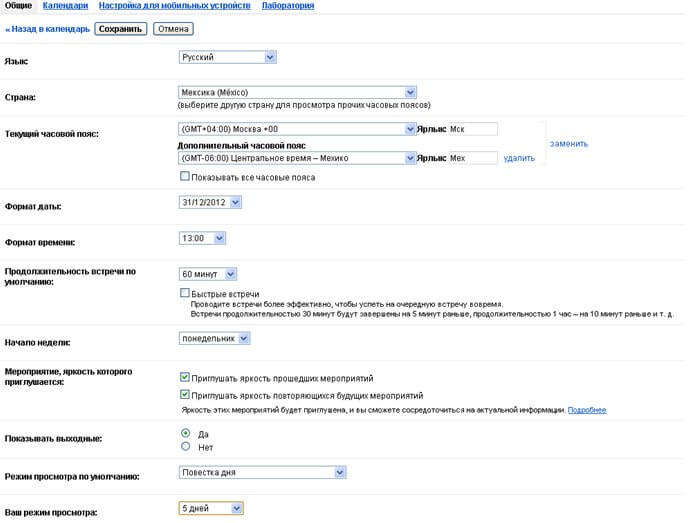The width and height of the screenshot is (692, 523).
Task: Expand the Страна country dropdown
Action: tap(297, 92)
